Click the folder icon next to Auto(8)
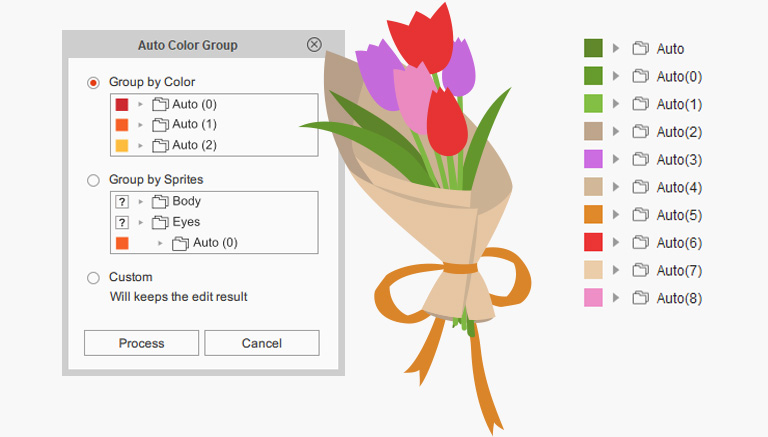768x437 pixels. [x=641, y=298]
